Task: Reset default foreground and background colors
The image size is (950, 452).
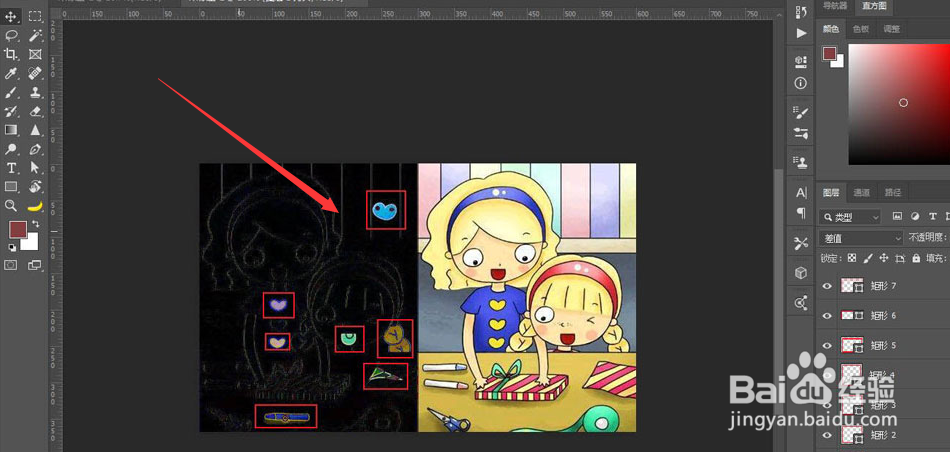Action: pos(12,247)
